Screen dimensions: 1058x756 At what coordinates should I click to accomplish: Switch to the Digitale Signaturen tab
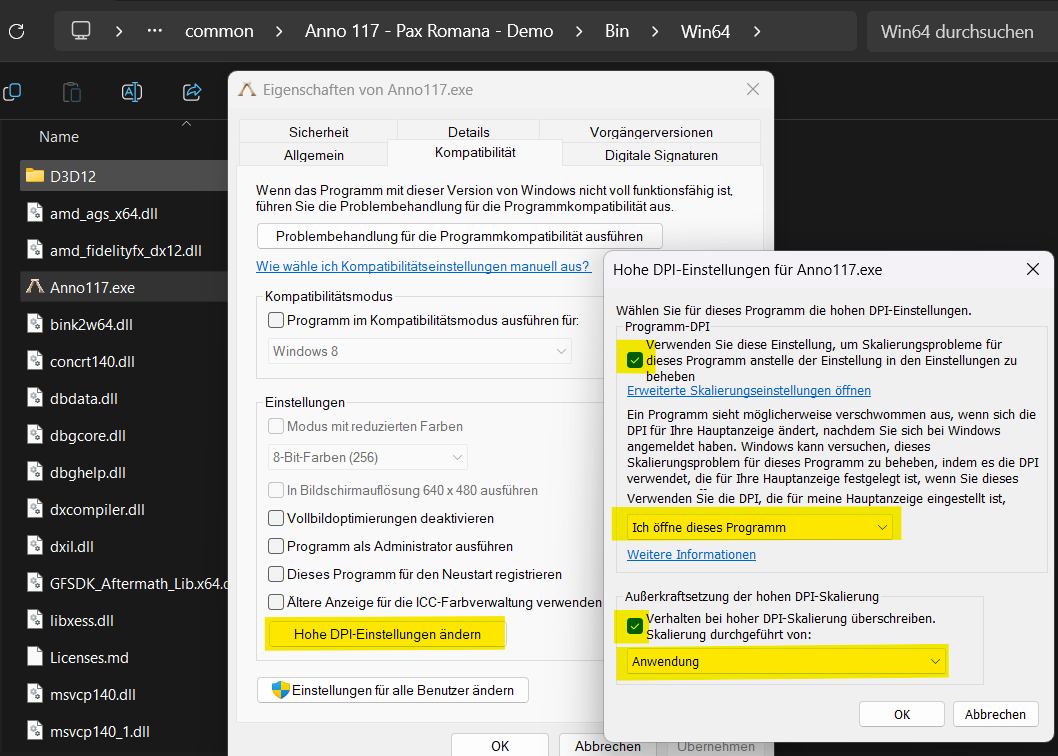tap(661, 155)
